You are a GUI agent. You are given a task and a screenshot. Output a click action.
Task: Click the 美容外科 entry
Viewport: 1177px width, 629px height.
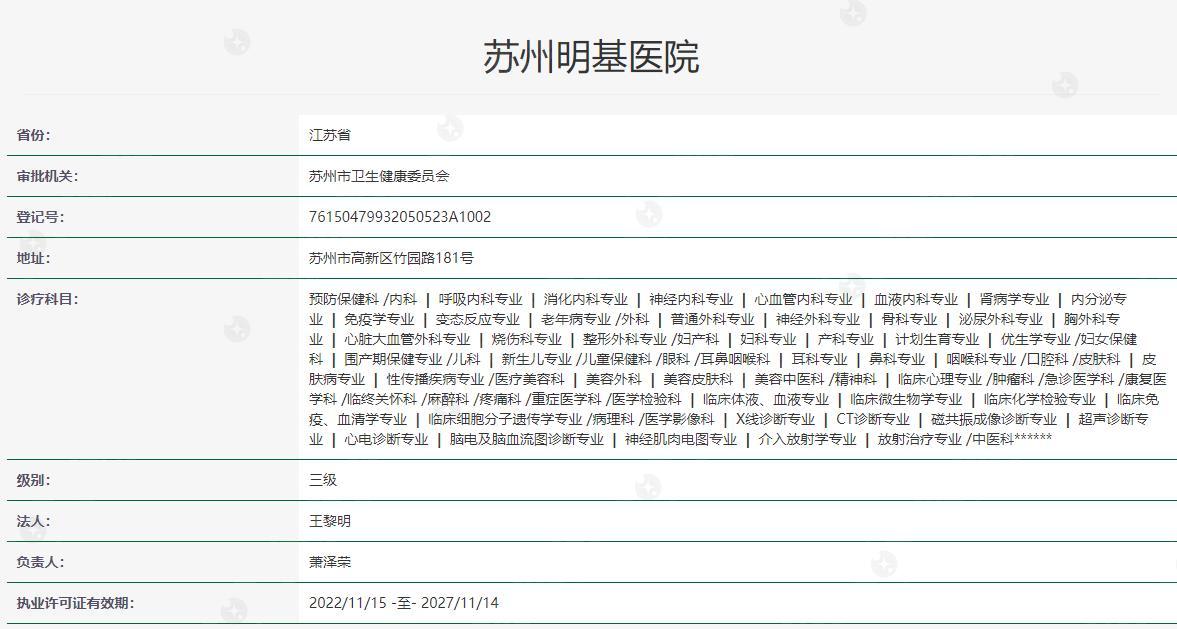click(x=613, y=380)
